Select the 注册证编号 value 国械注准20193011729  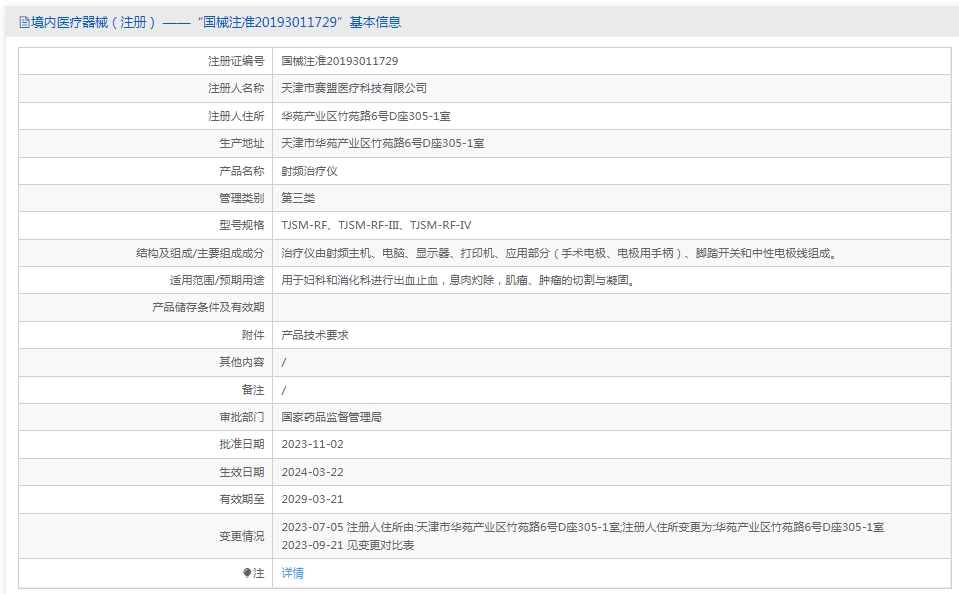[x=339, y=61]
